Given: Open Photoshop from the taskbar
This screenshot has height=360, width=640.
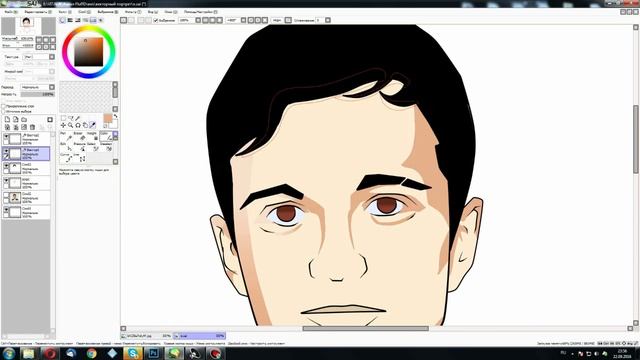Looking at the screenshot, I should [153, 353].
